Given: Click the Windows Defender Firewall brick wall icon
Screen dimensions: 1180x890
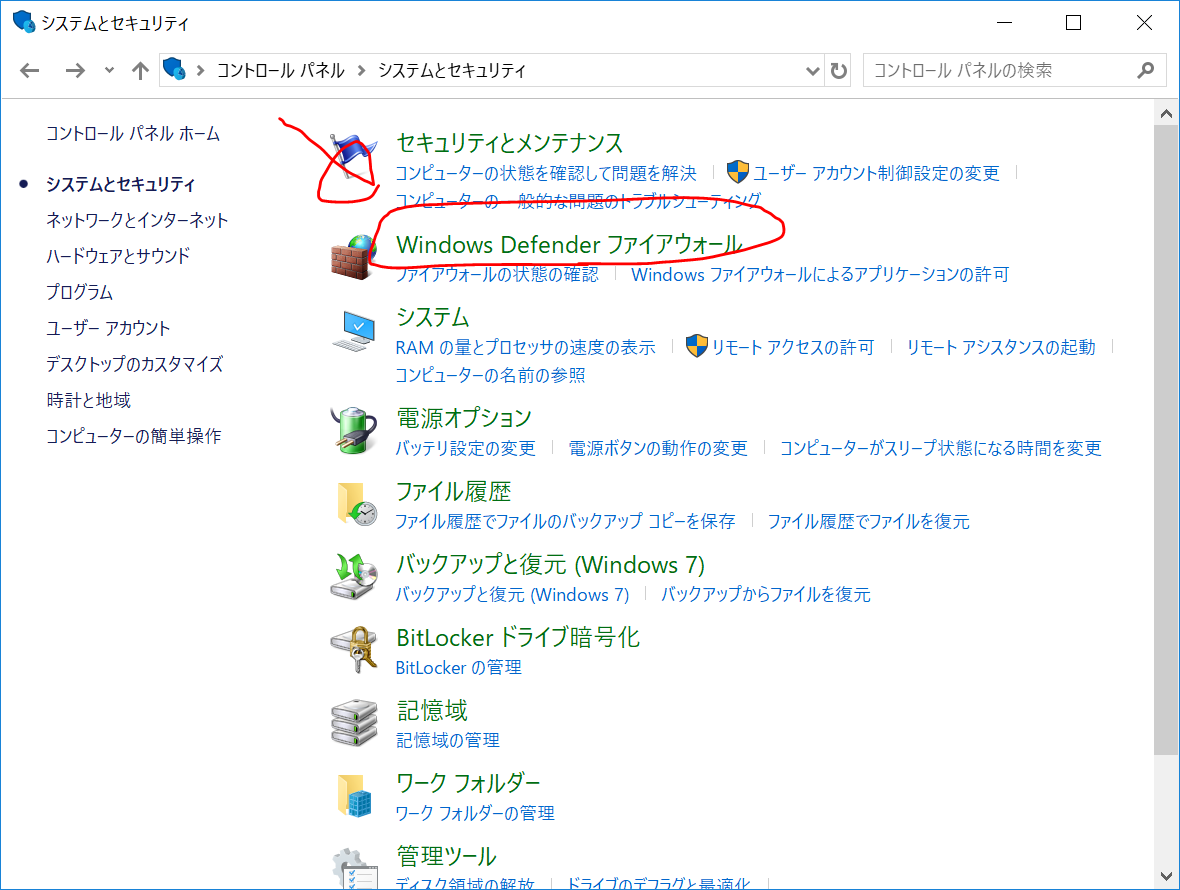Looking at the screenshot, I should point(353,257).
